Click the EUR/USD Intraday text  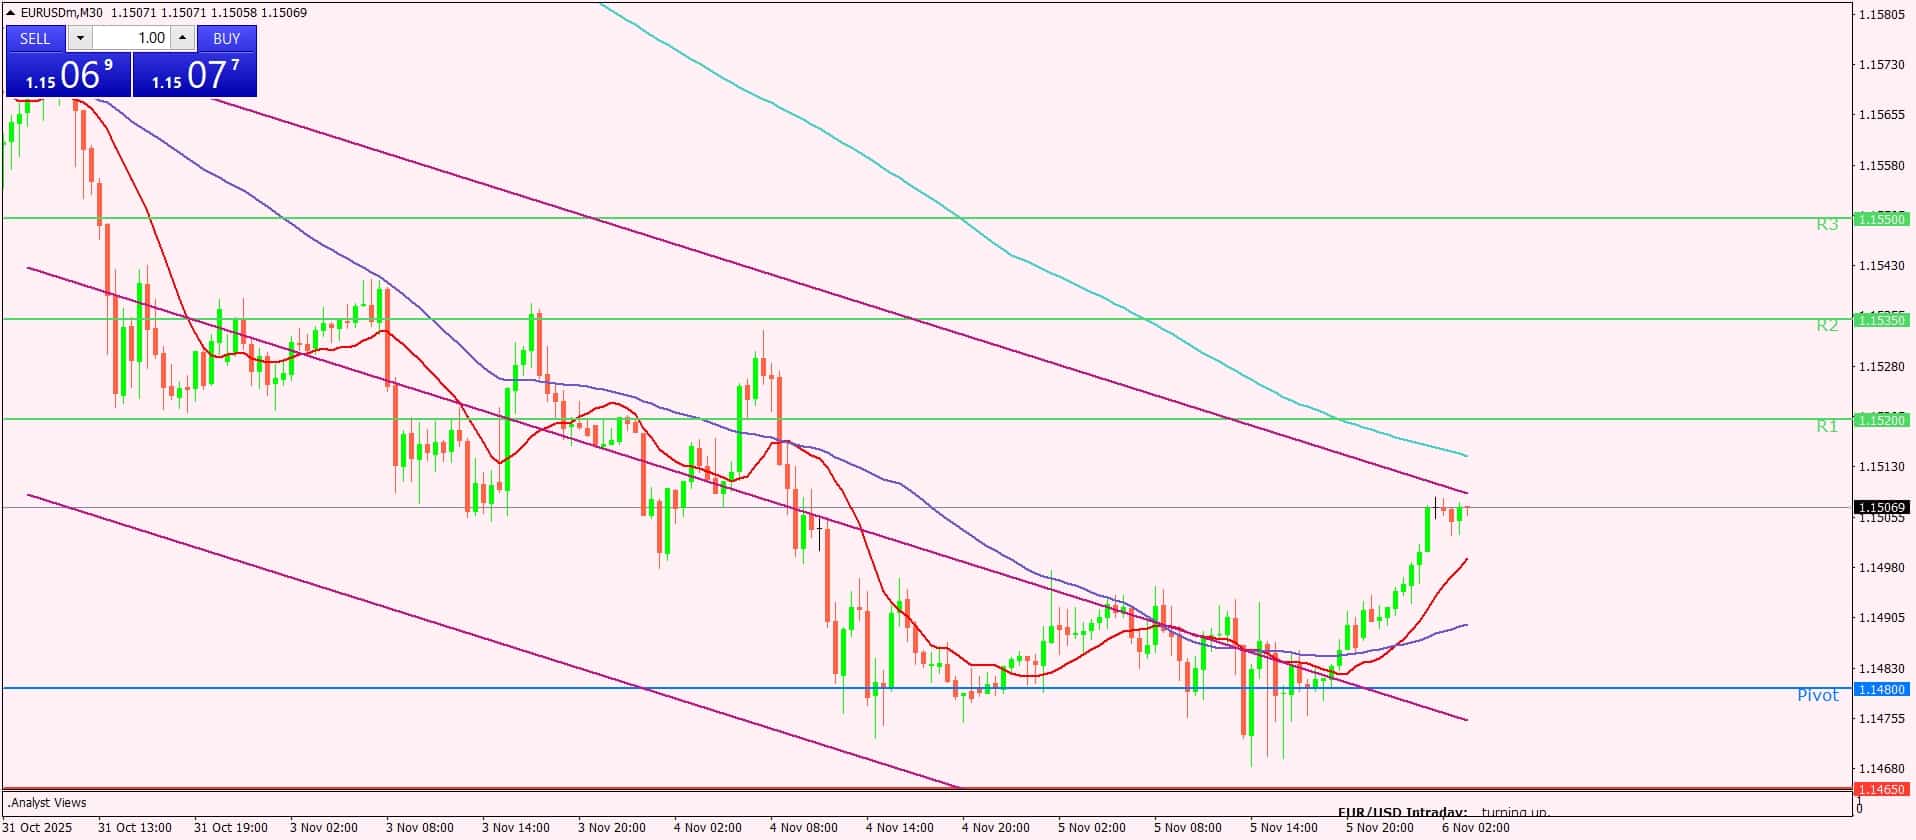point(1402,812)
